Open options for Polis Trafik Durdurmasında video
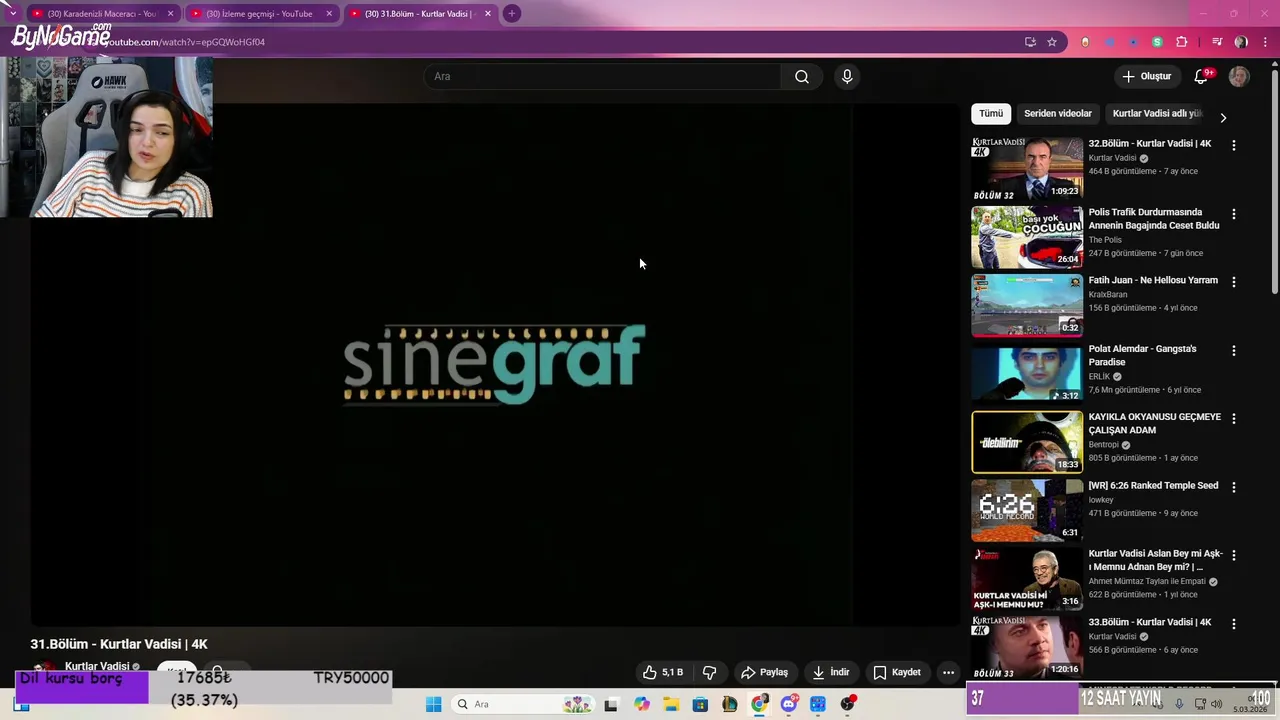This screenshot has width=1280, height=720. click(1233, 214)
